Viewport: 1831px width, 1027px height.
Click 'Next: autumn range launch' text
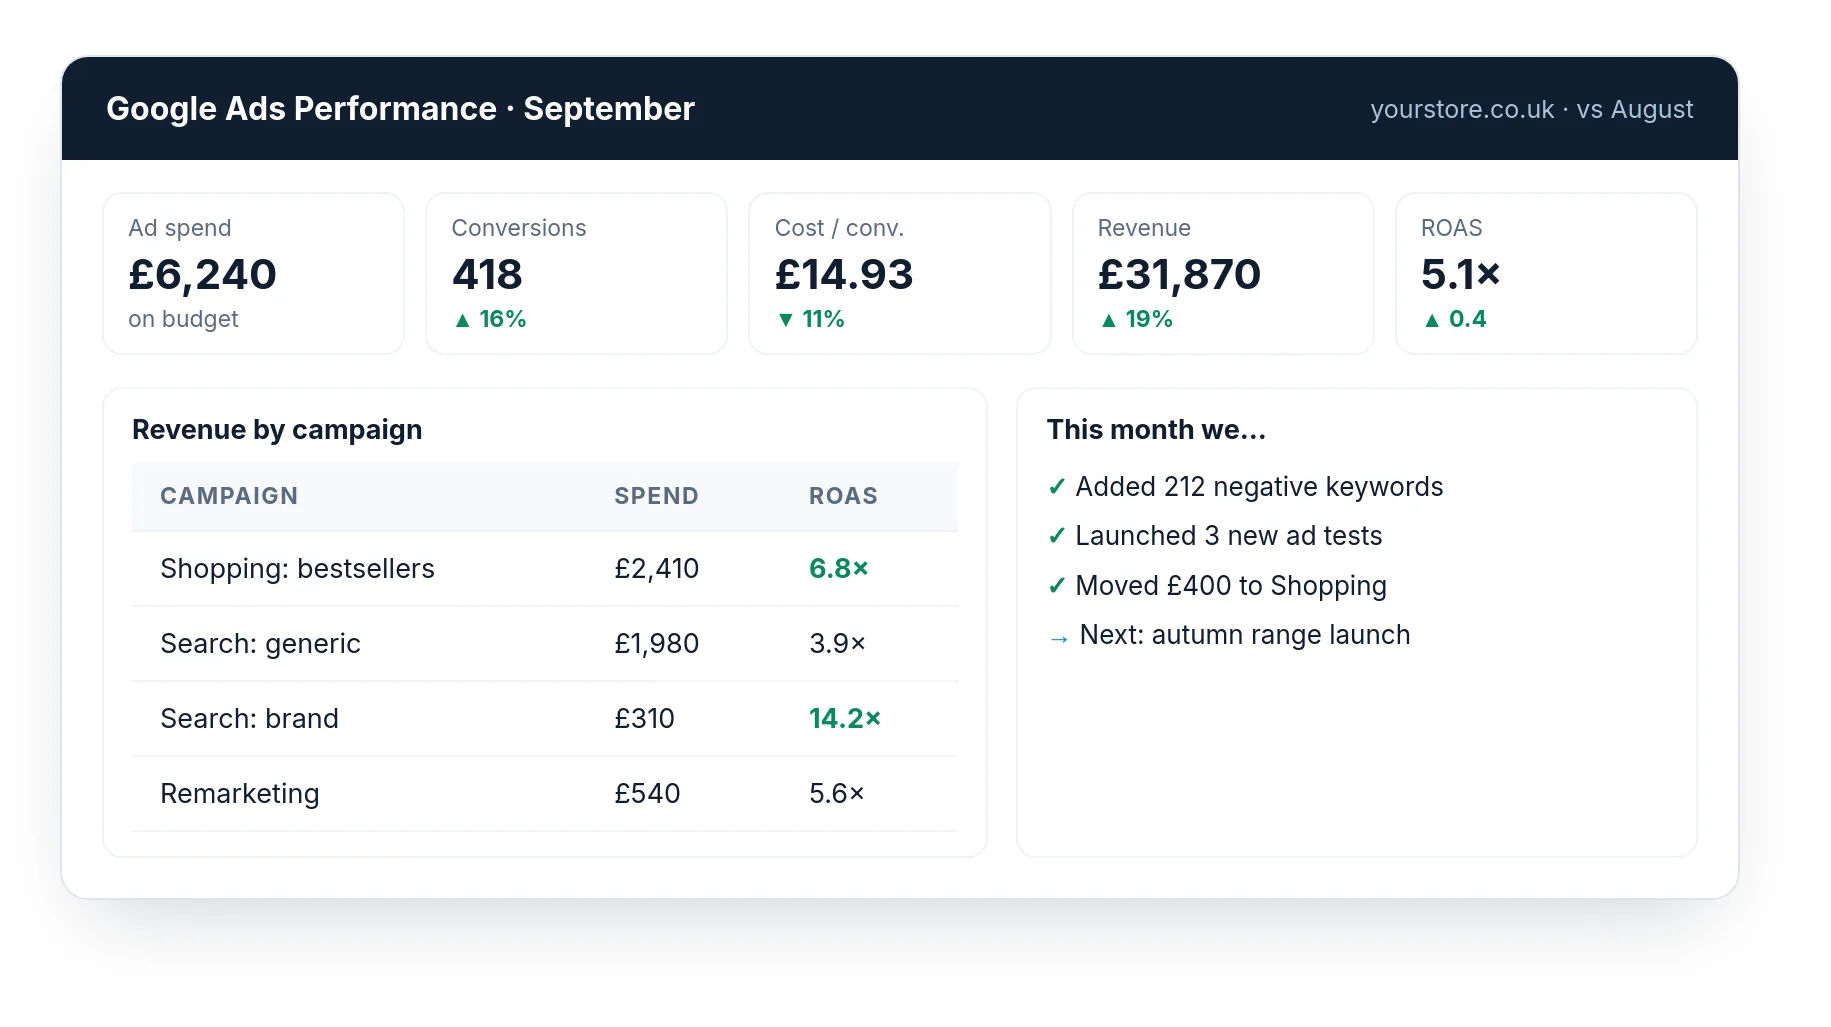[1245, 635]
